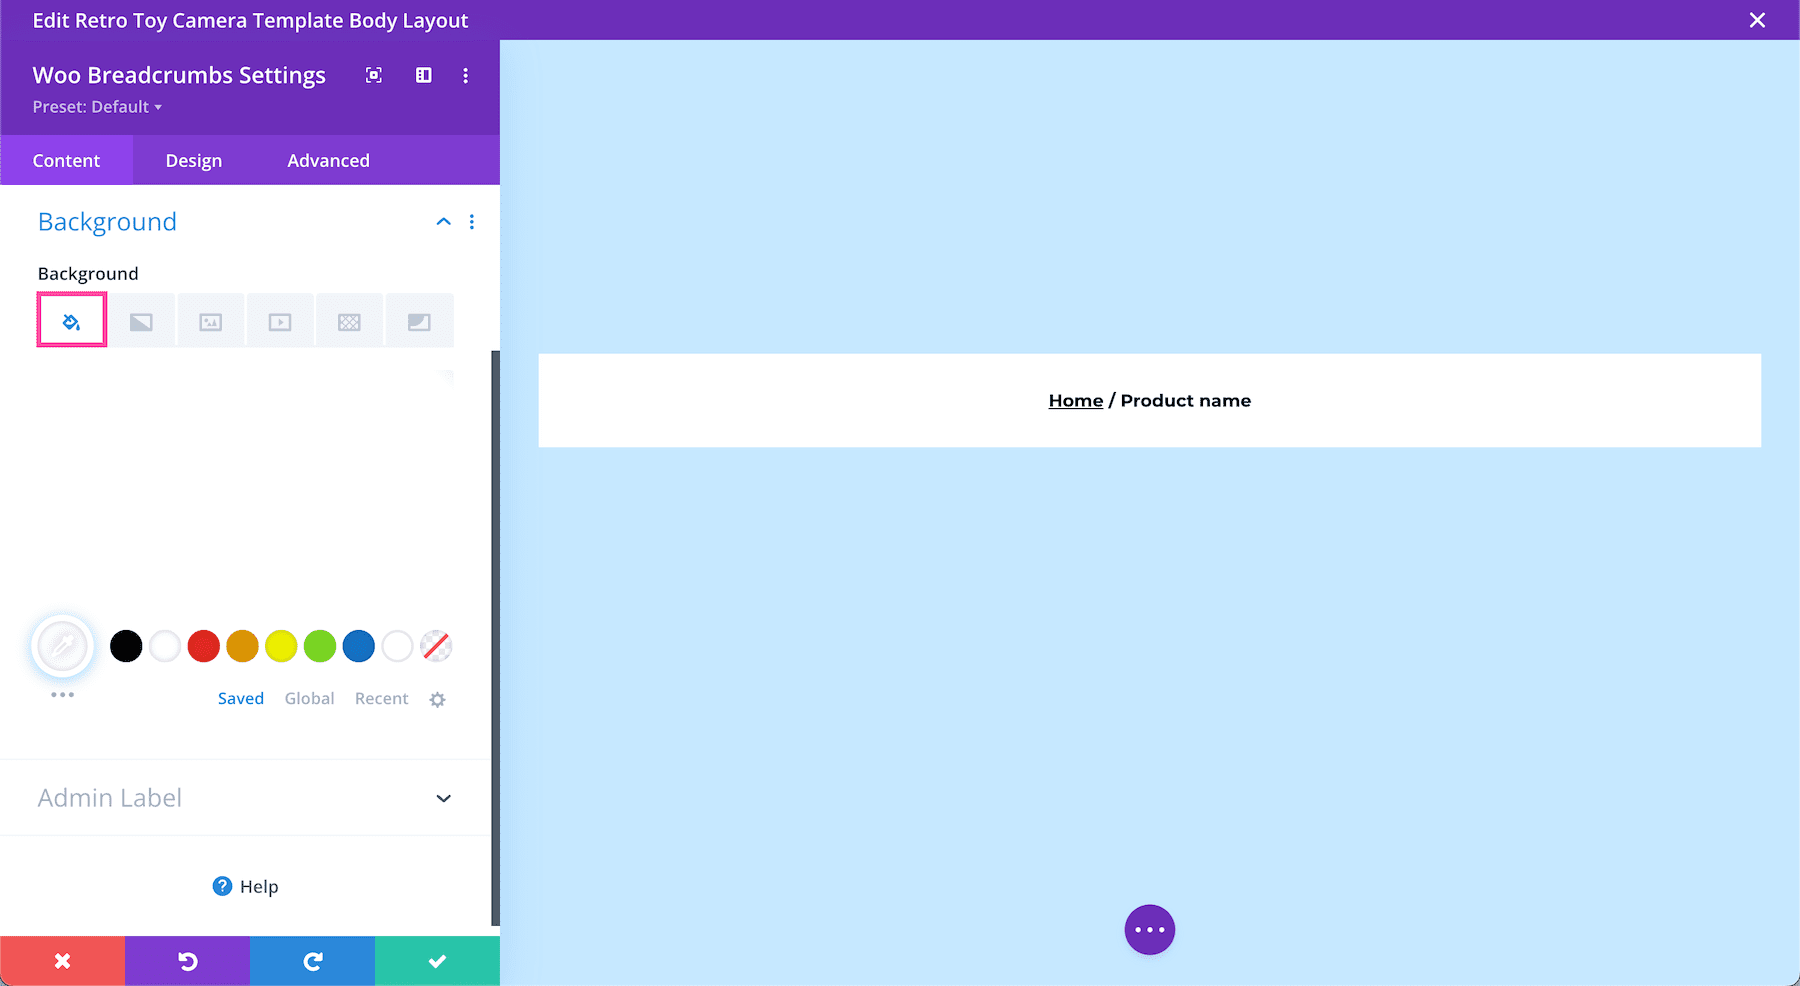Select the paint bucket solid color background
1800x986 pixels.
(x=71, y=319)
